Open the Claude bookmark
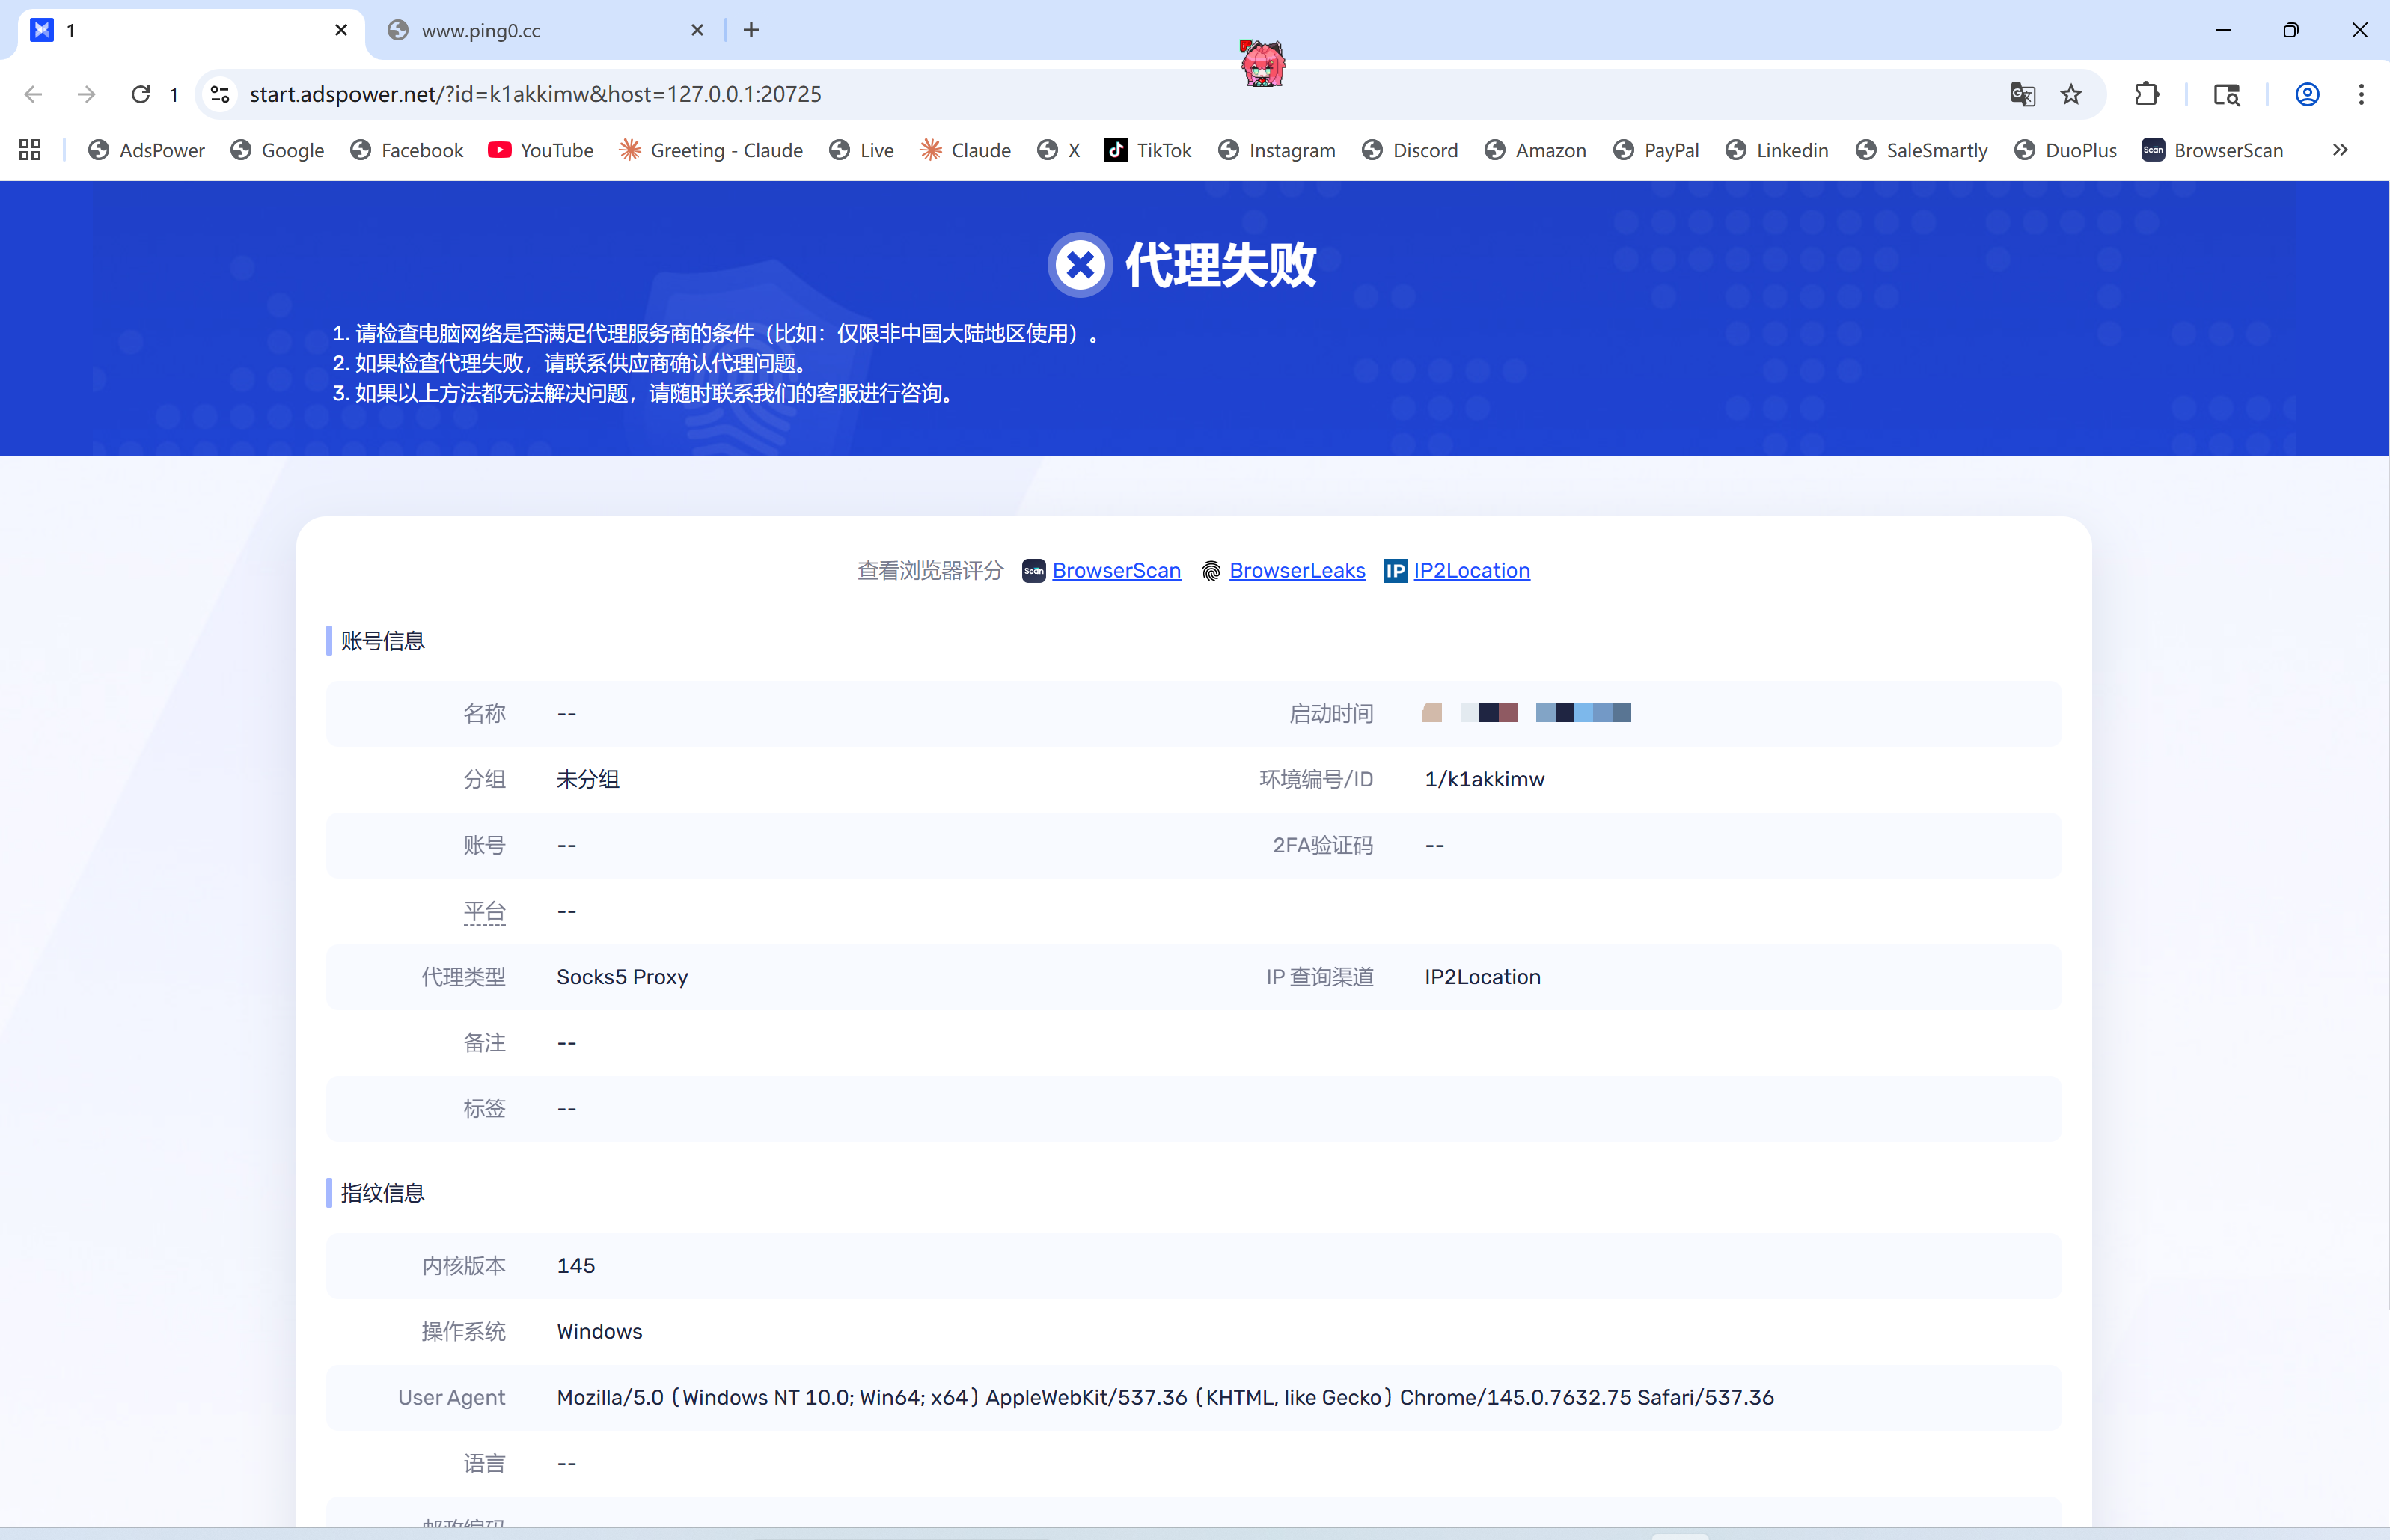This screenshot has width=2390, height=1540. pos(965,150)
